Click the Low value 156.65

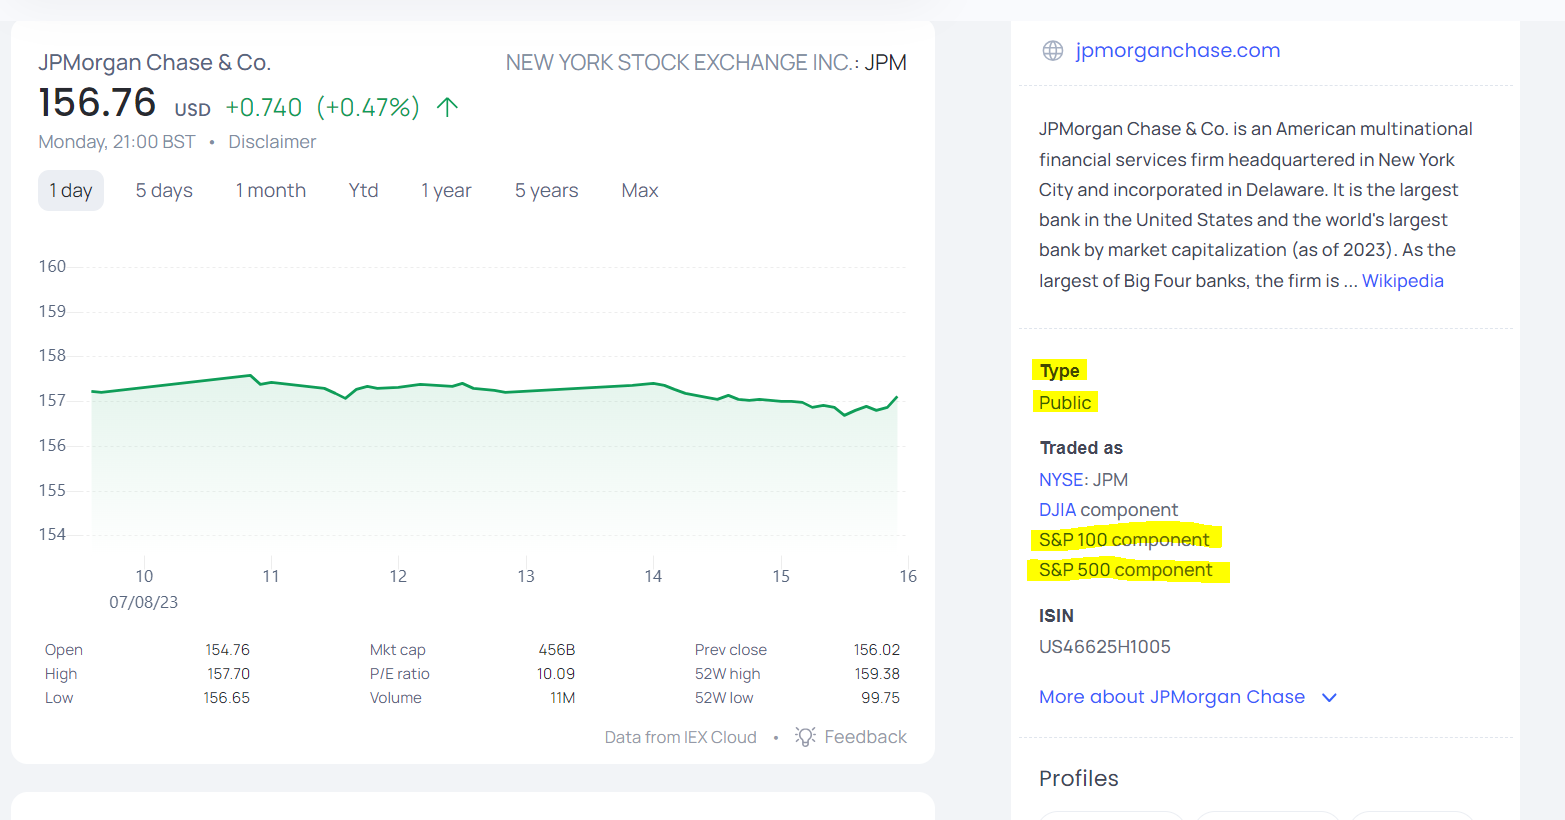227,698
